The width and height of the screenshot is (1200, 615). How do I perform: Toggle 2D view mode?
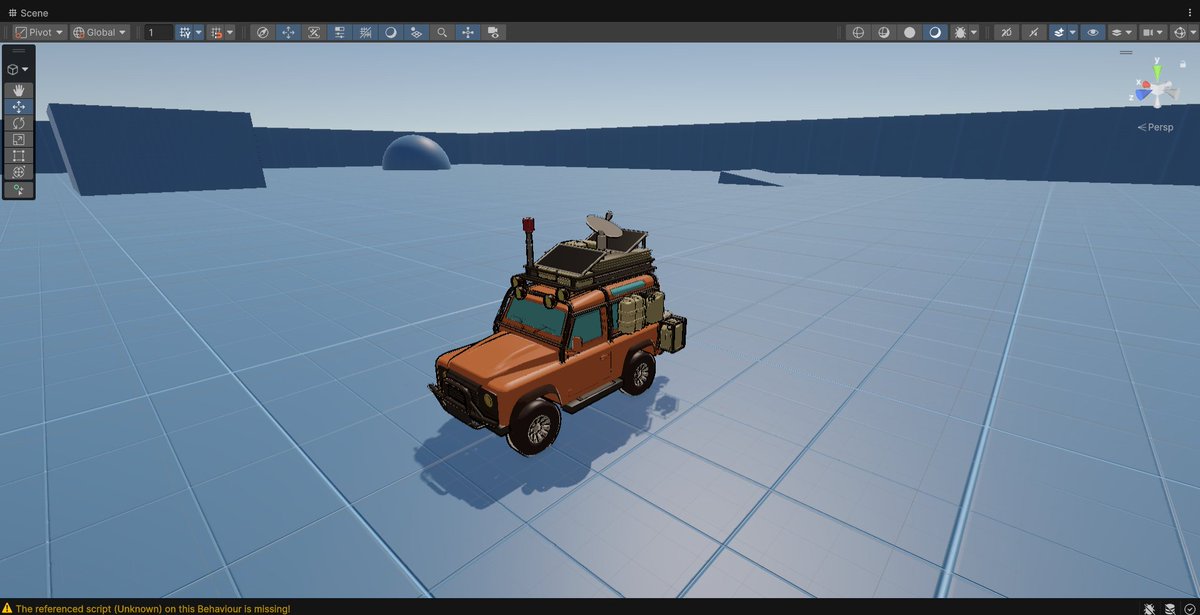click(1007, 32)
